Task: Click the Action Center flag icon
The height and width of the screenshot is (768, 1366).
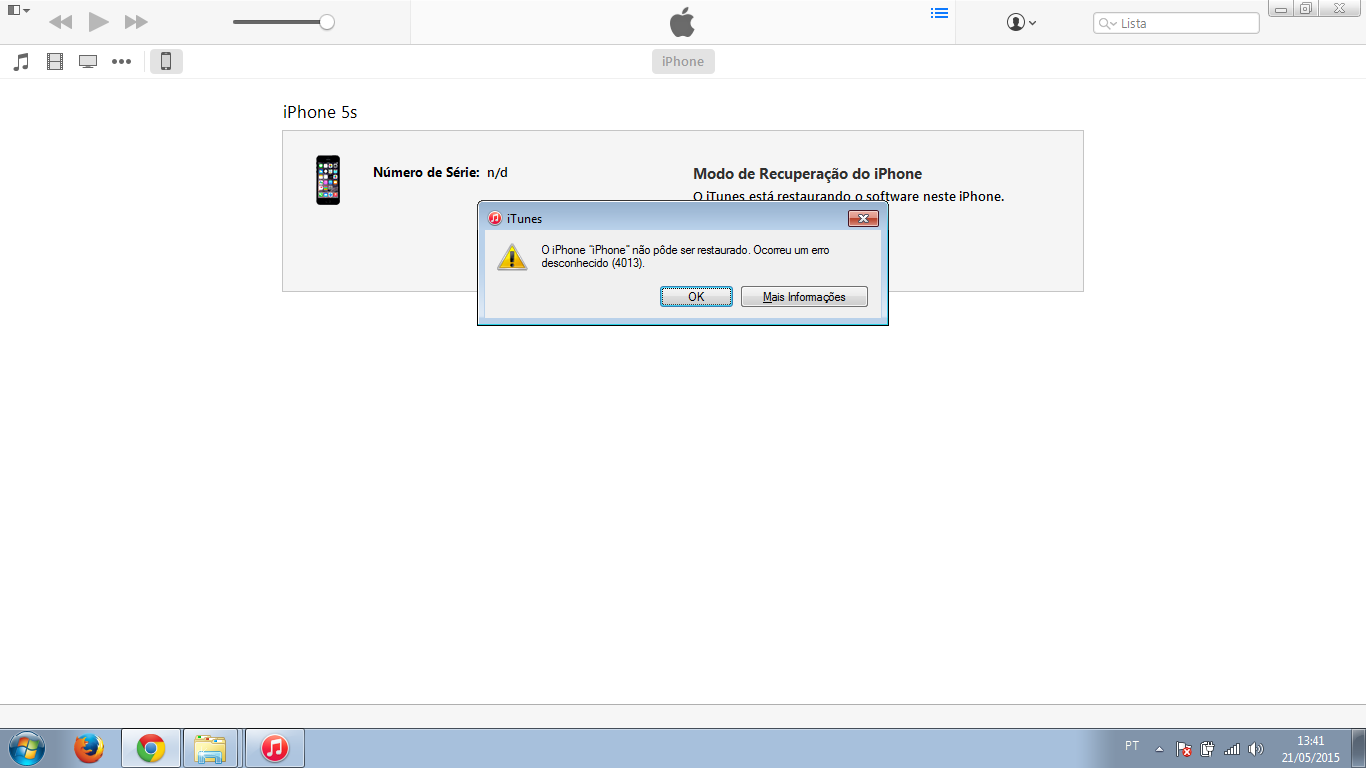Action: click(x=1183, y=748)
